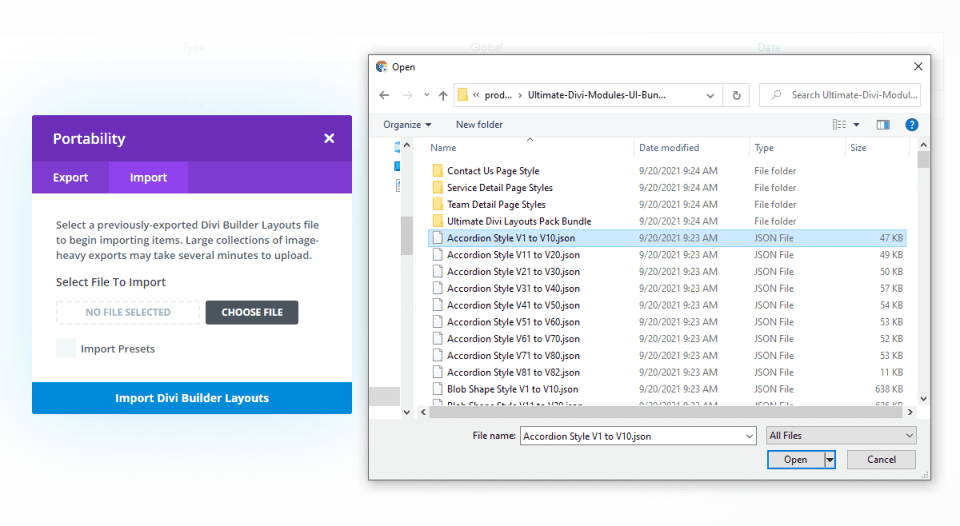
Task: Select Ultimate Divi Layouts Pack Bundle folder
Action: pos(667,221)
